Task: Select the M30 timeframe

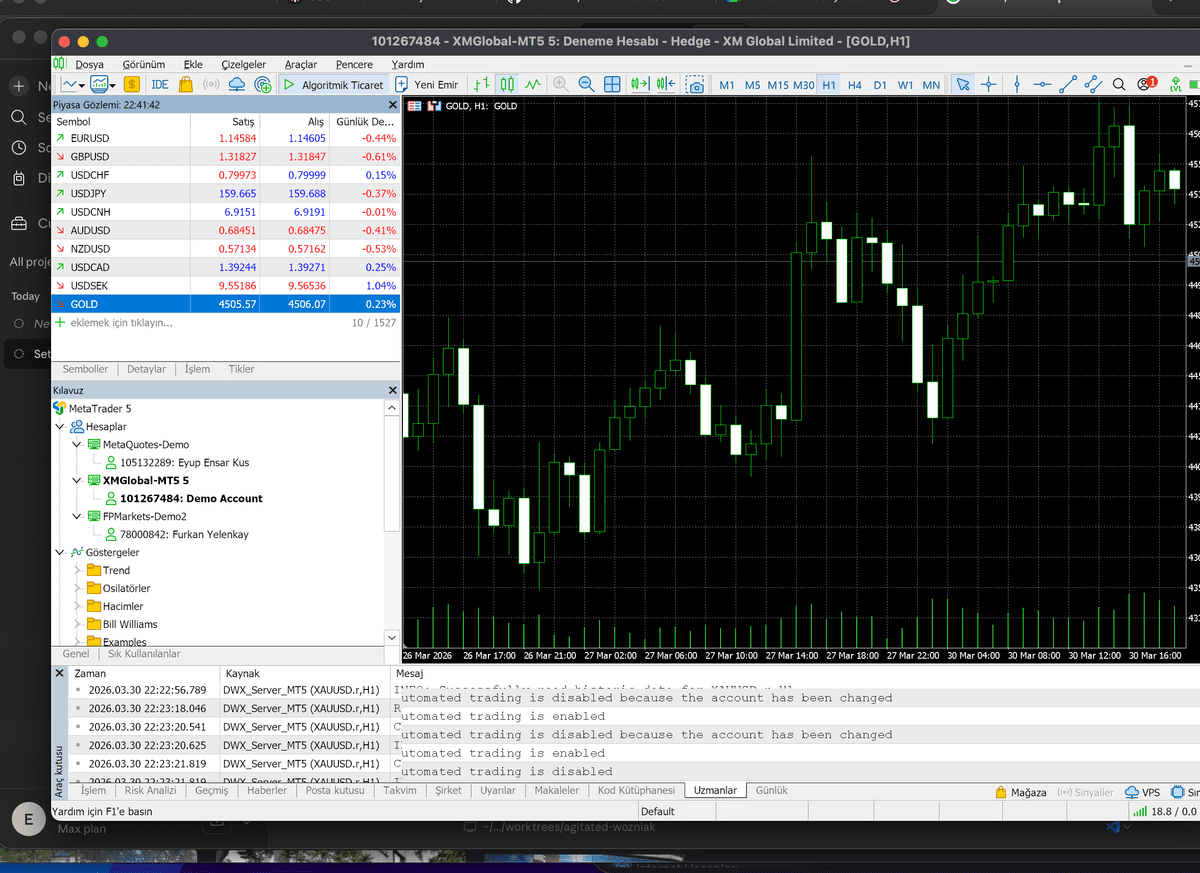Action: 803,85
